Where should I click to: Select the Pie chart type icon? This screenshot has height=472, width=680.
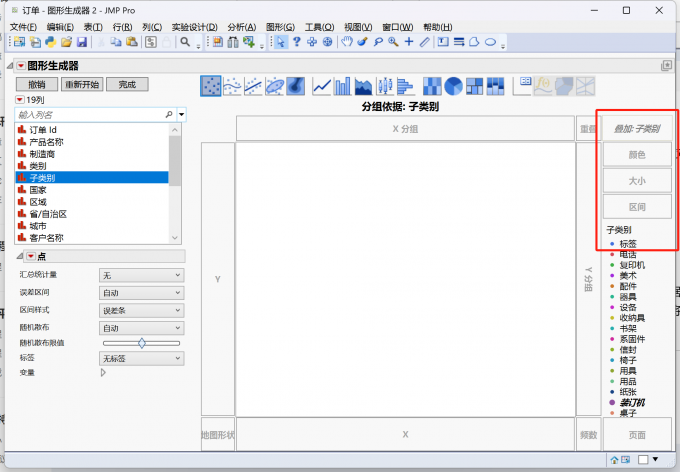pos(453,87)
